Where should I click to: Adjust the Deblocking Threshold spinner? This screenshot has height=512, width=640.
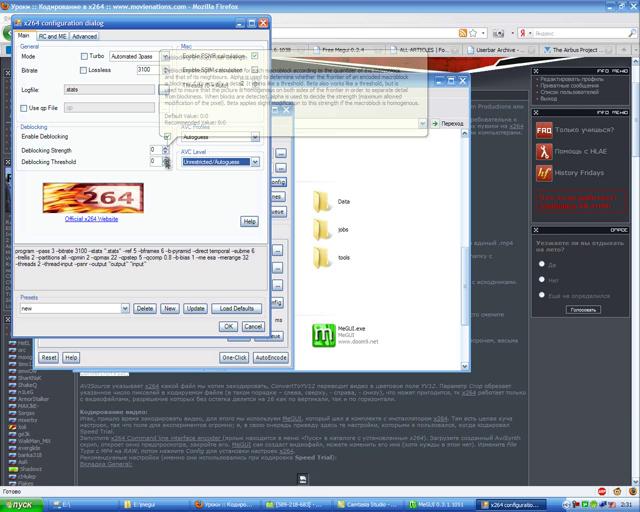(165, 162)
